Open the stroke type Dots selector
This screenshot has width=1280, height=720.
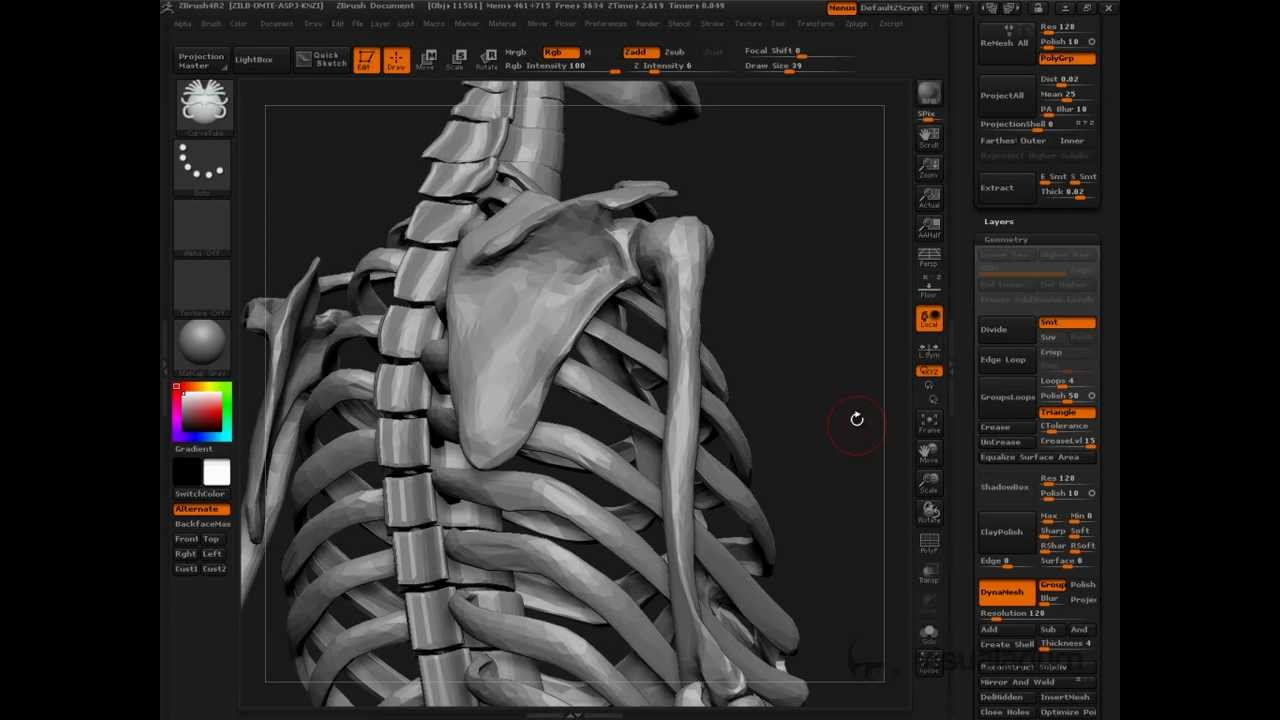click(x=202, y=165)
